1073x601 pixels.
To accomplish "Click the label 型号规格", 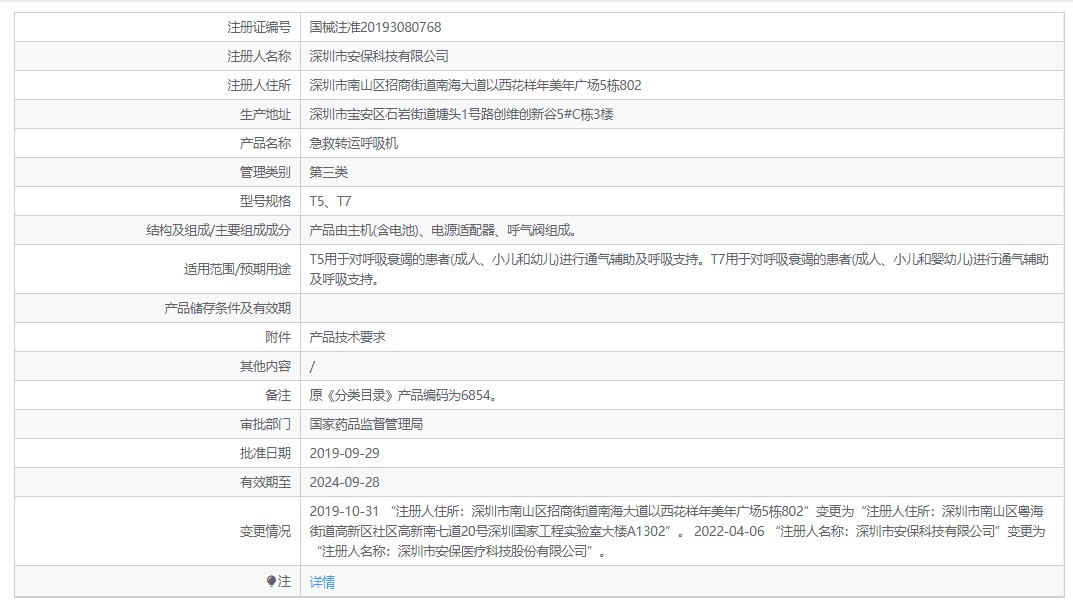I will 265,201.
